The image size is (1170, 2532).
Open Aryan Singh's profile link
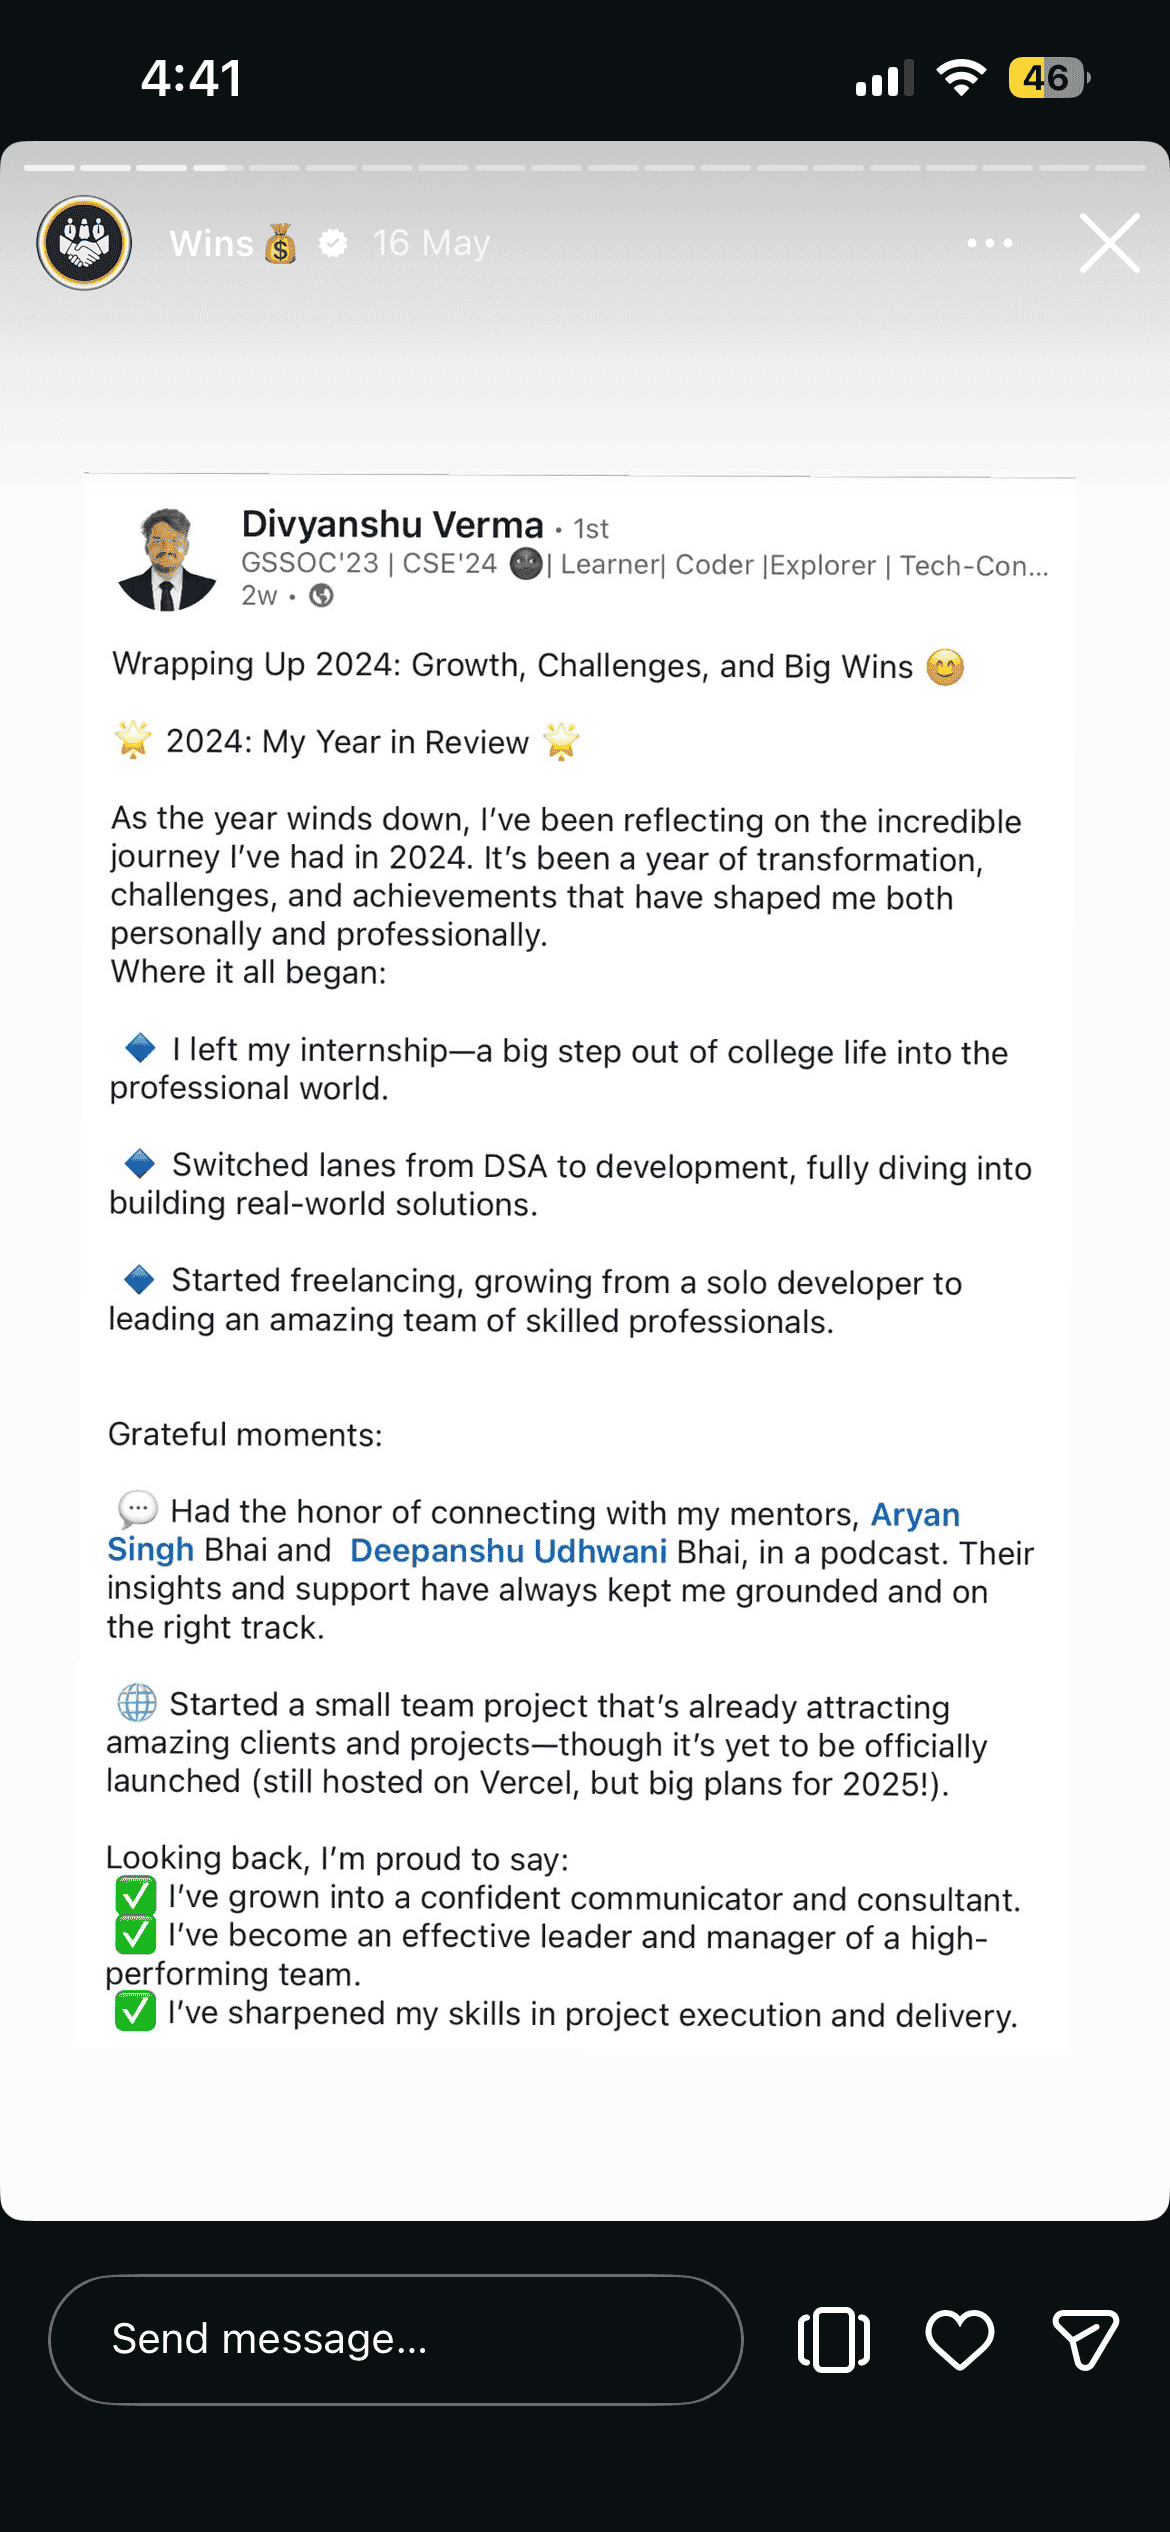(x=915, y=1514)
